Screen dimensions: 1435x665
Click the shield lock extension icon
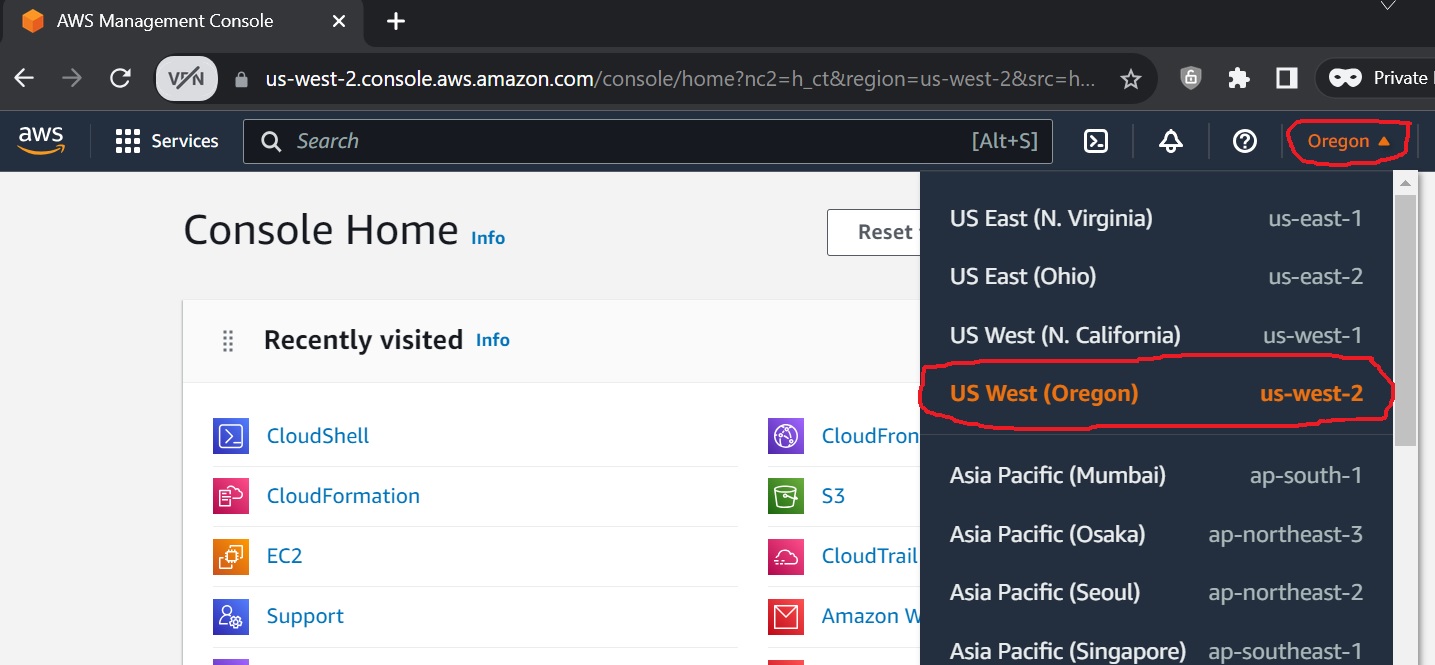click(1190, 78)
